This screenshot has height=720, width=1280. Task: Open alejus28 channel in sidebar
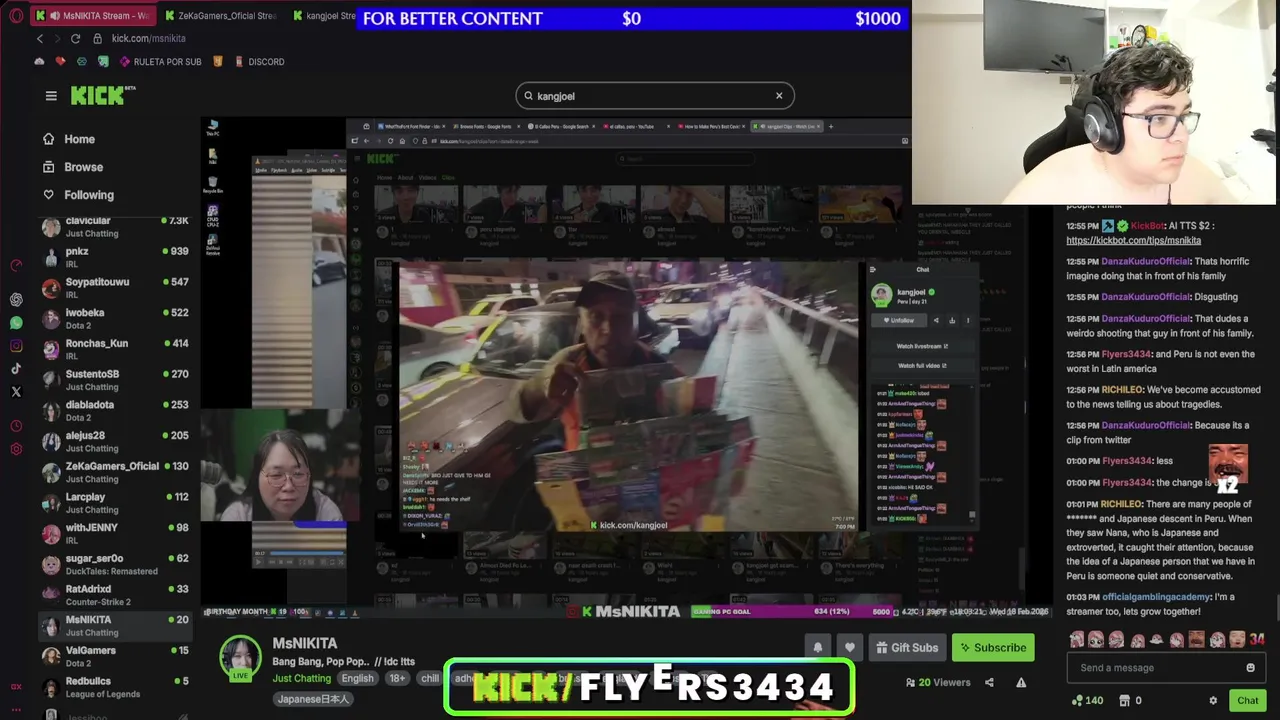click(x=115, y=441)
